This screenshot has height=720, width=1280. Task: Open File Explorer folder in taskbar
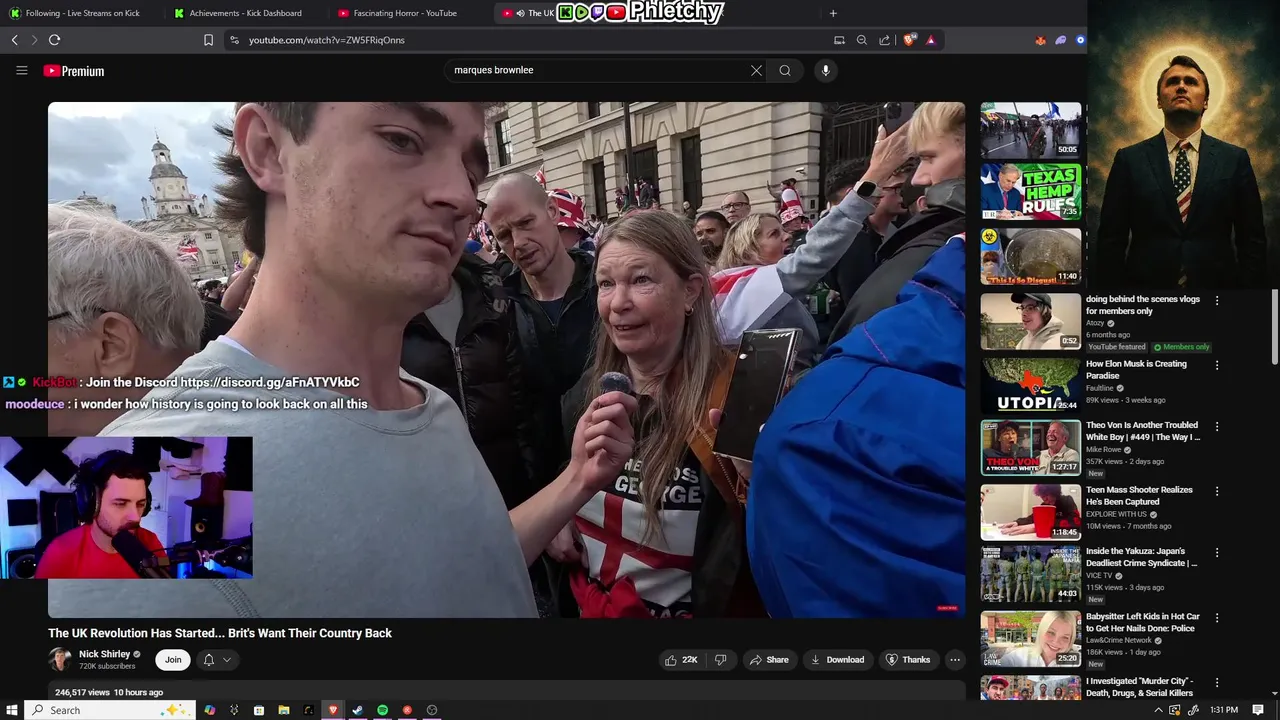(284, 710)
